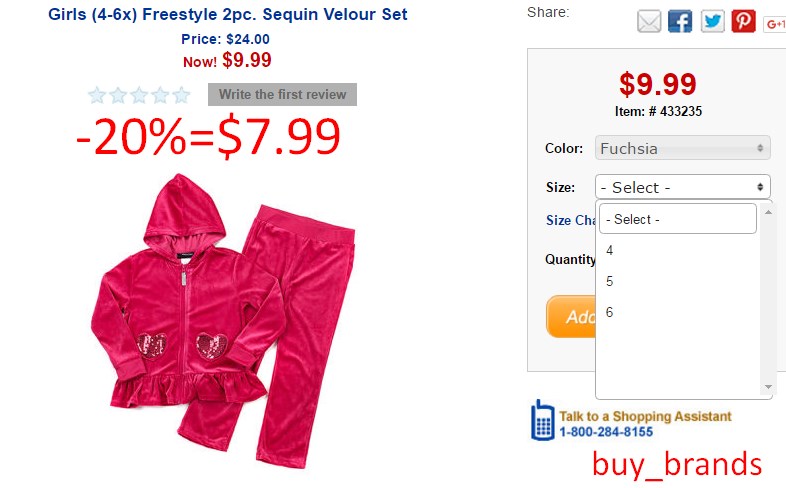Viewport: 786px width, 488px height.
Task: Click the dropdown list scroll up arrow
Action: click(768, 212)
